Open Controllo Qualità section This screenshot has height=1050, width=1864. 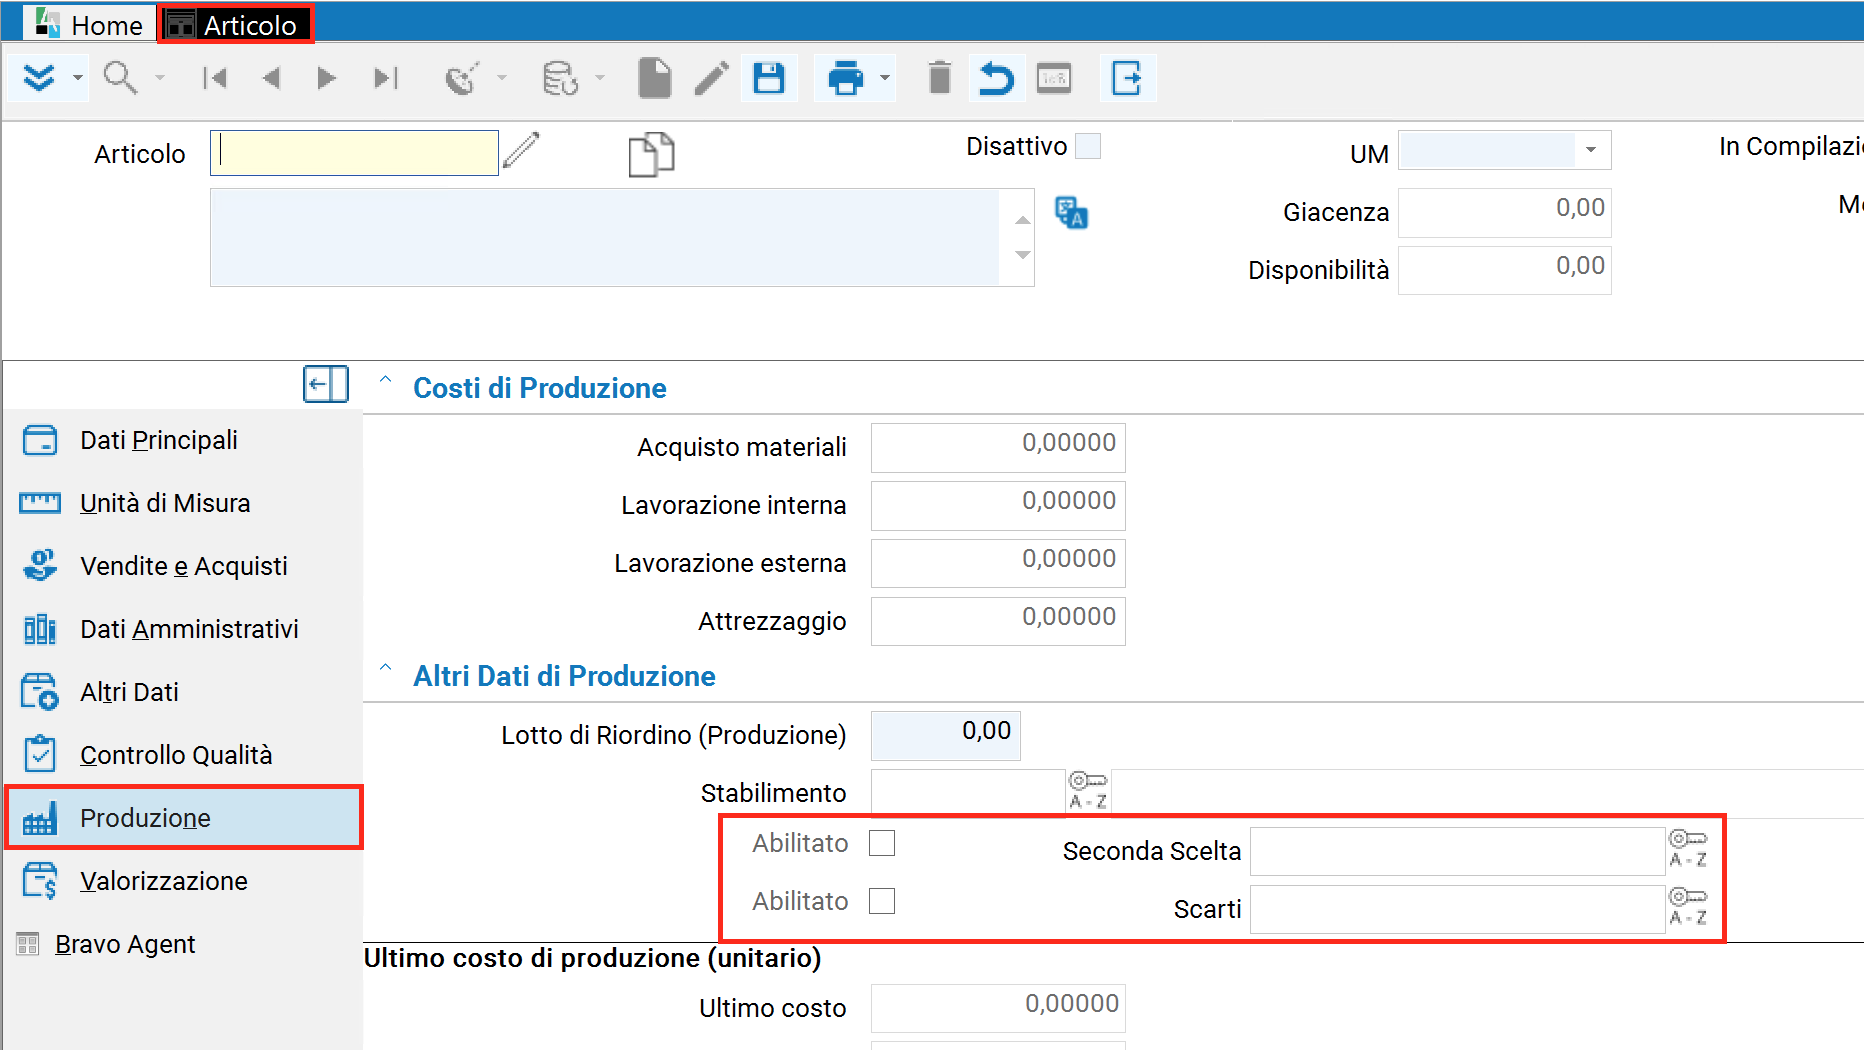pos(176,755)
